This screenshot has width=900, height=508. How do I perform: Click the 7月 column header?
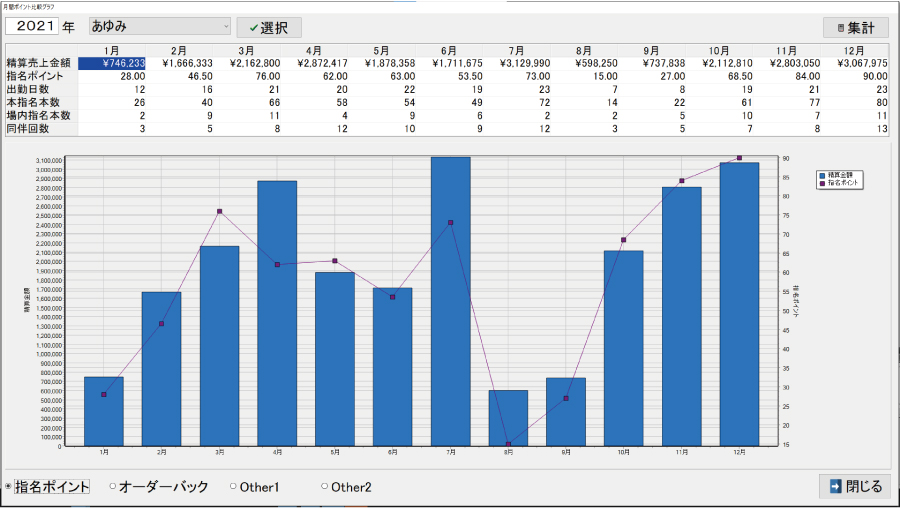[x=516, y=50]
